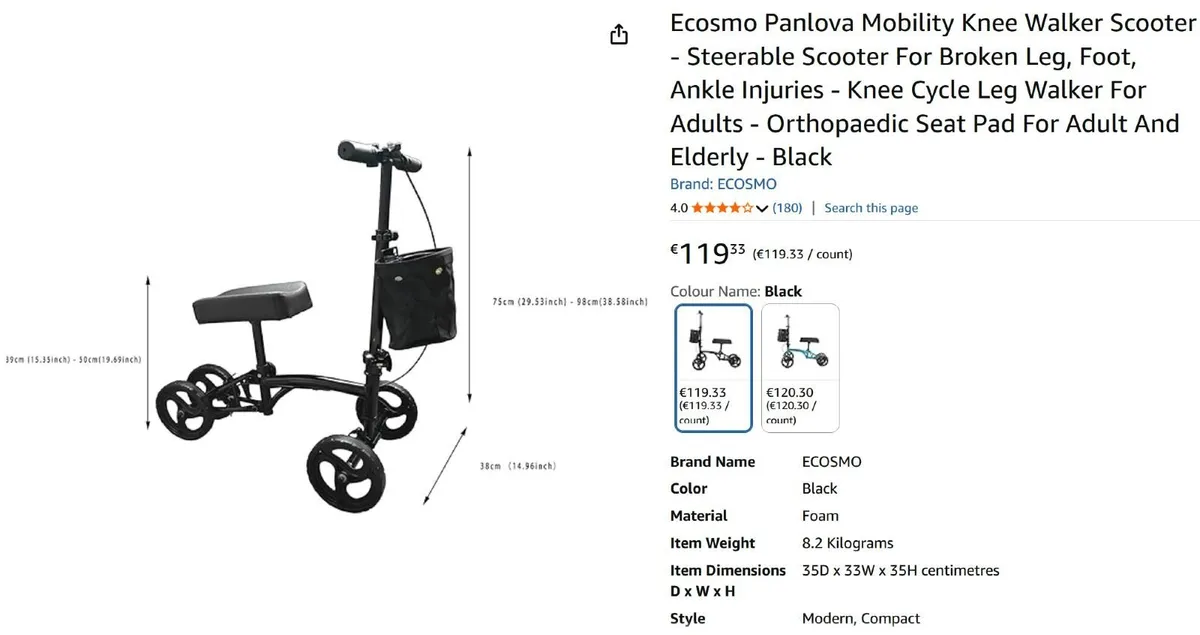
Task: Click the Style value 'Modern, Compact'
Action: [862, 618]
